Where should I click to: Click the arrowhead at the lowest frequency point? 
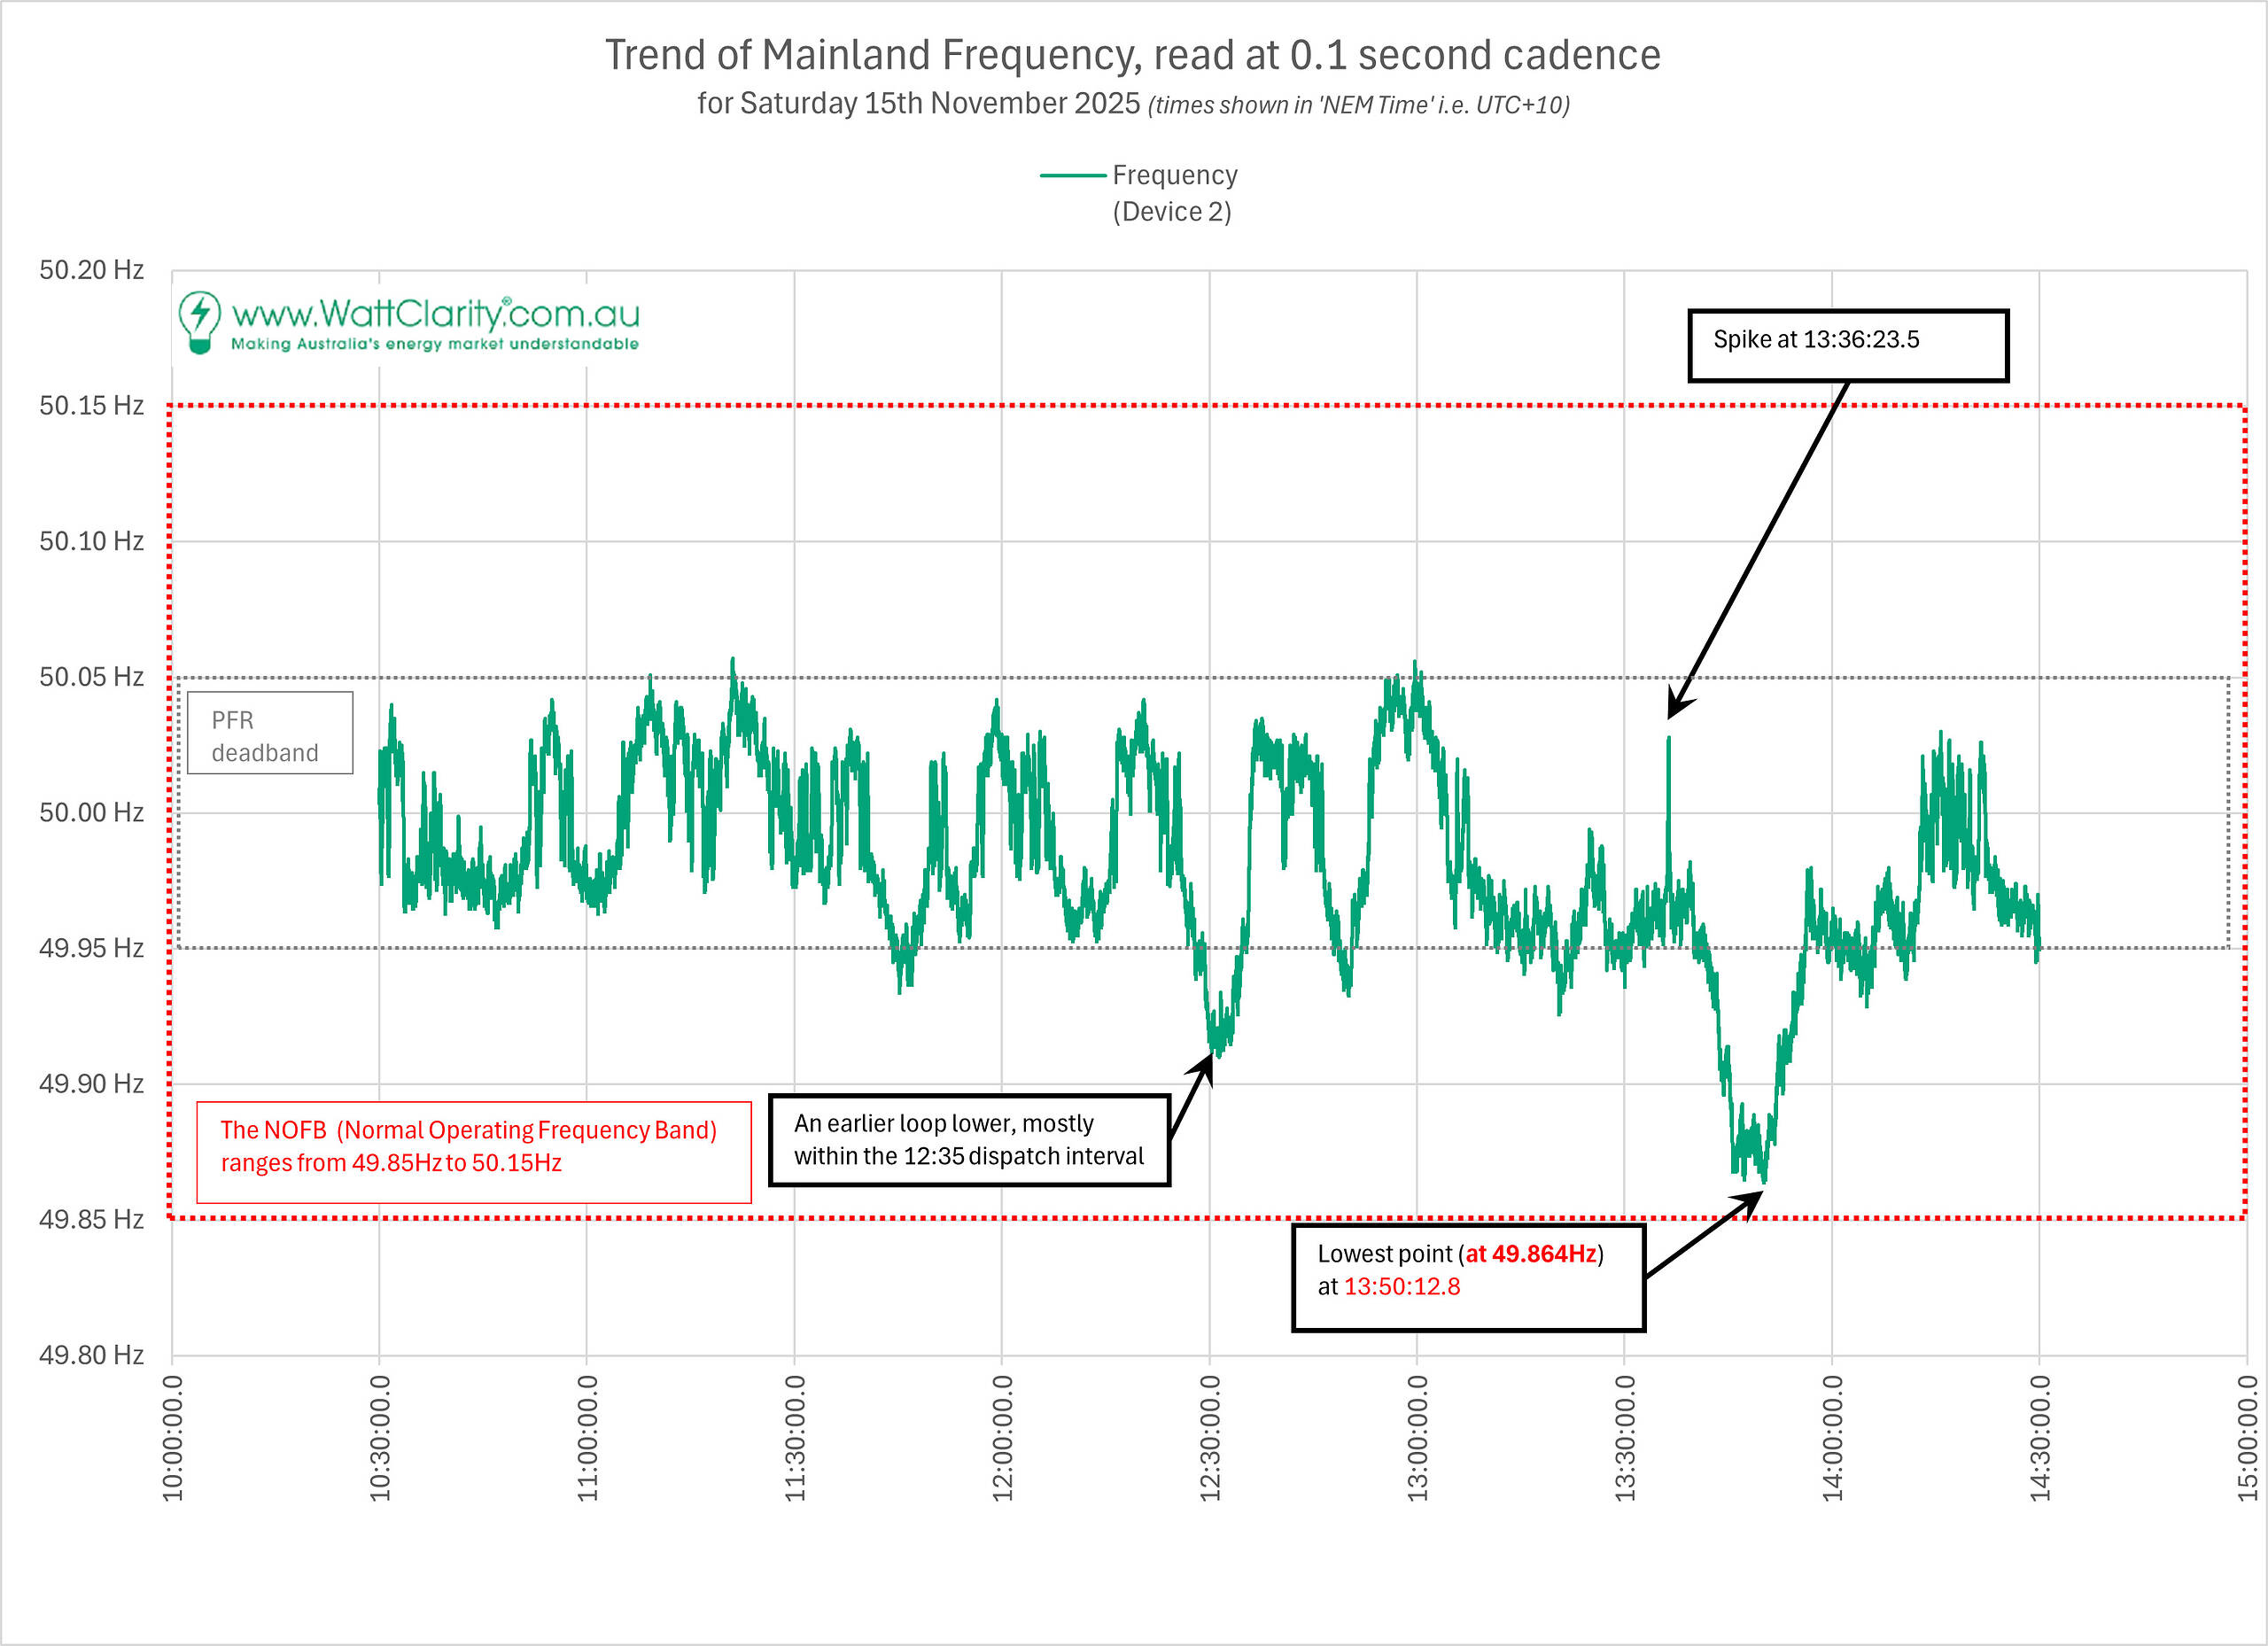1751,1201
